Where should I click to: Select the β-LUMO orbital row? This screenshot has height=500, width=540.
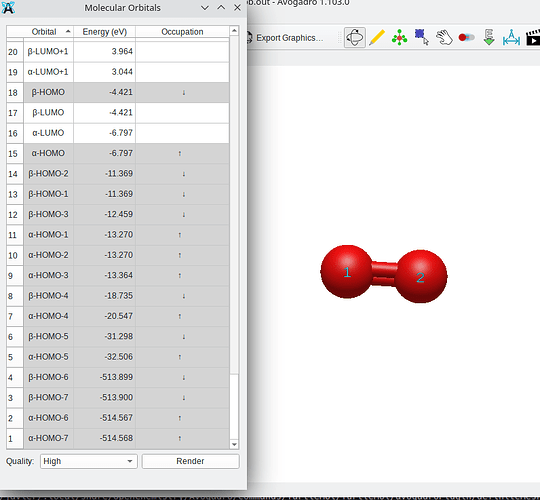(118, 113)
